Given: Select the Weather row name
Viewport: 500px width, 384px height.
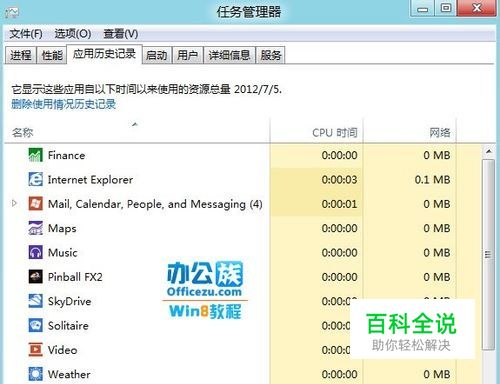Looking at the screenshot, I should (69, 374).
